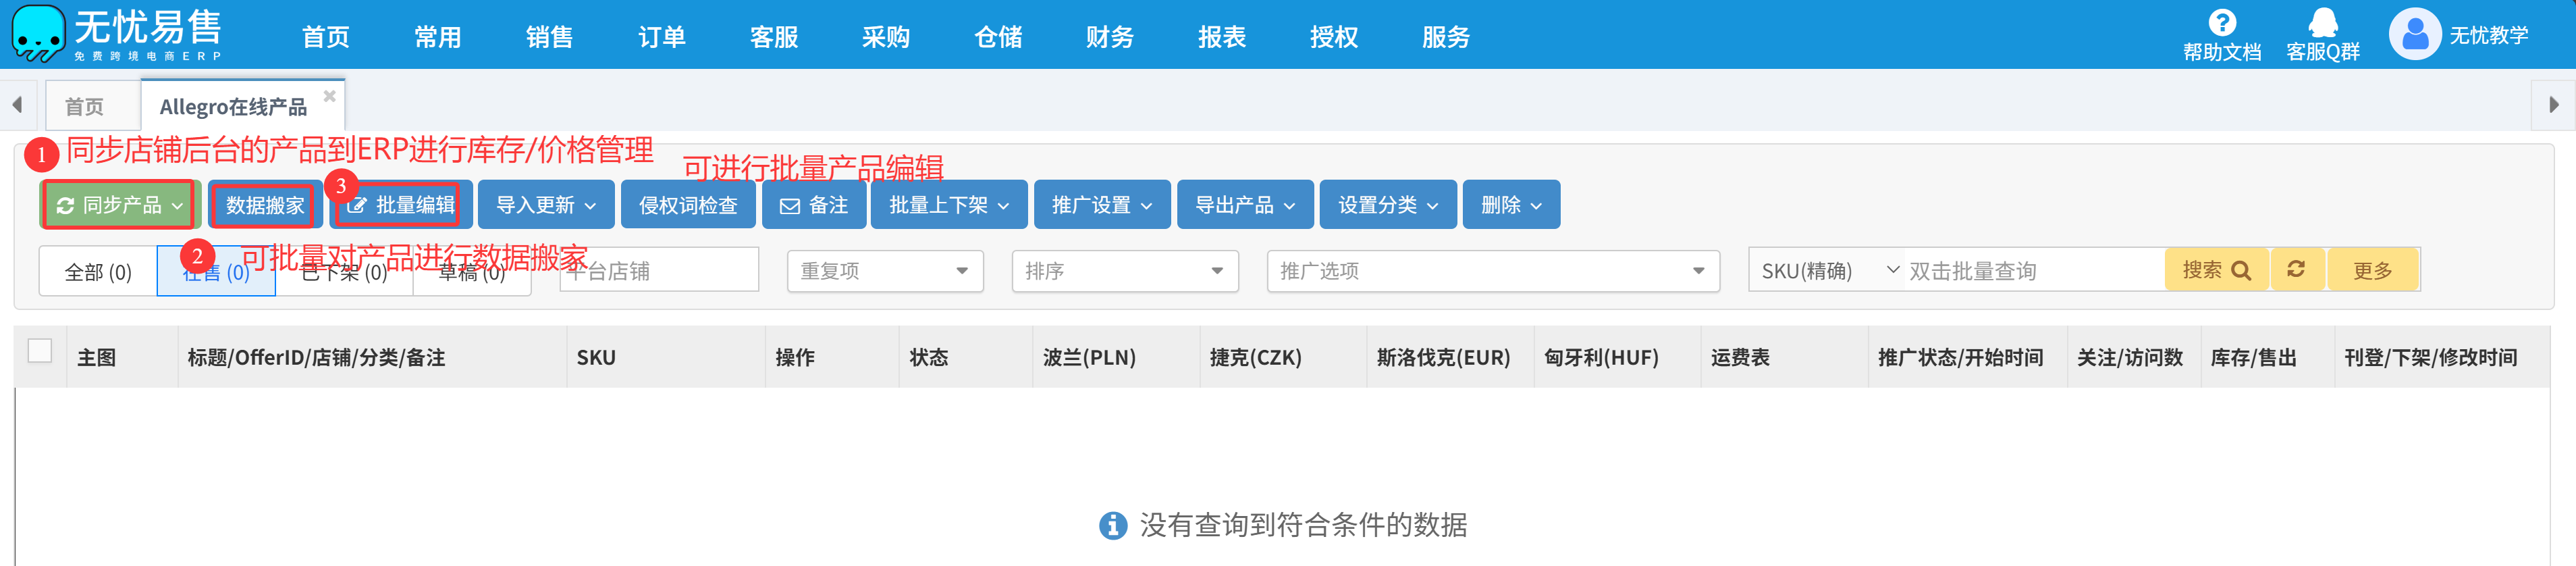Click the 备注 button
Image resolution: width=2576 pixels, height=566 pixels.
pos(814,205)
